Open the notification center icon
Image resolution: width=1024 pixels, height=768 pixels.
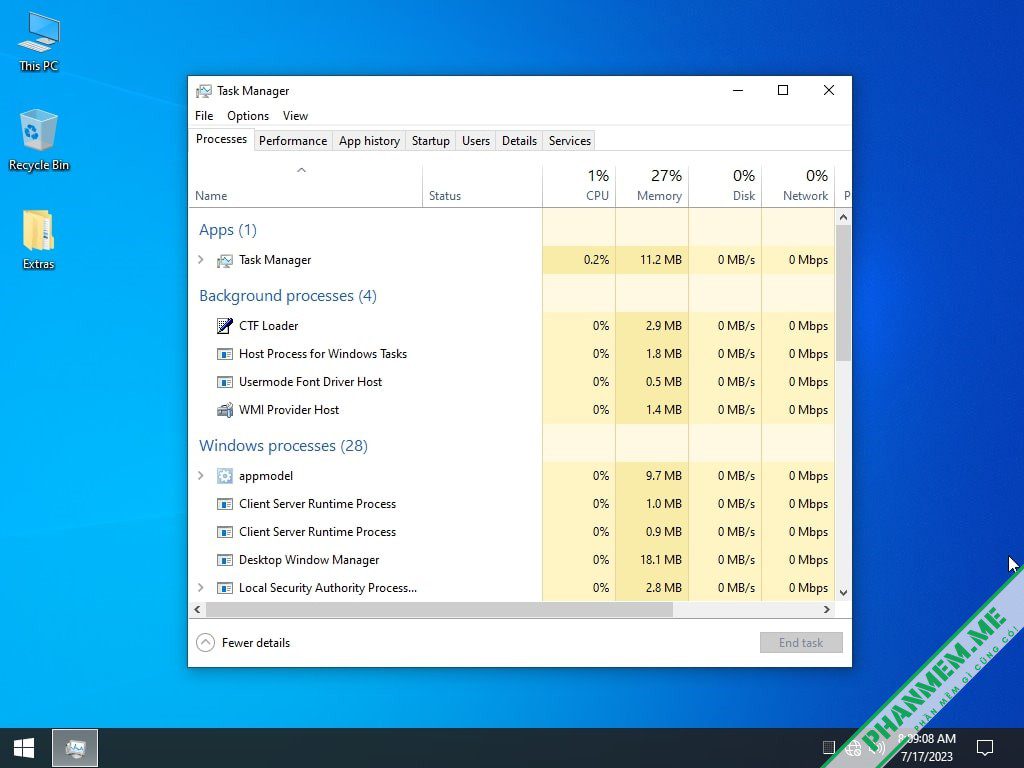click(984, 748)
